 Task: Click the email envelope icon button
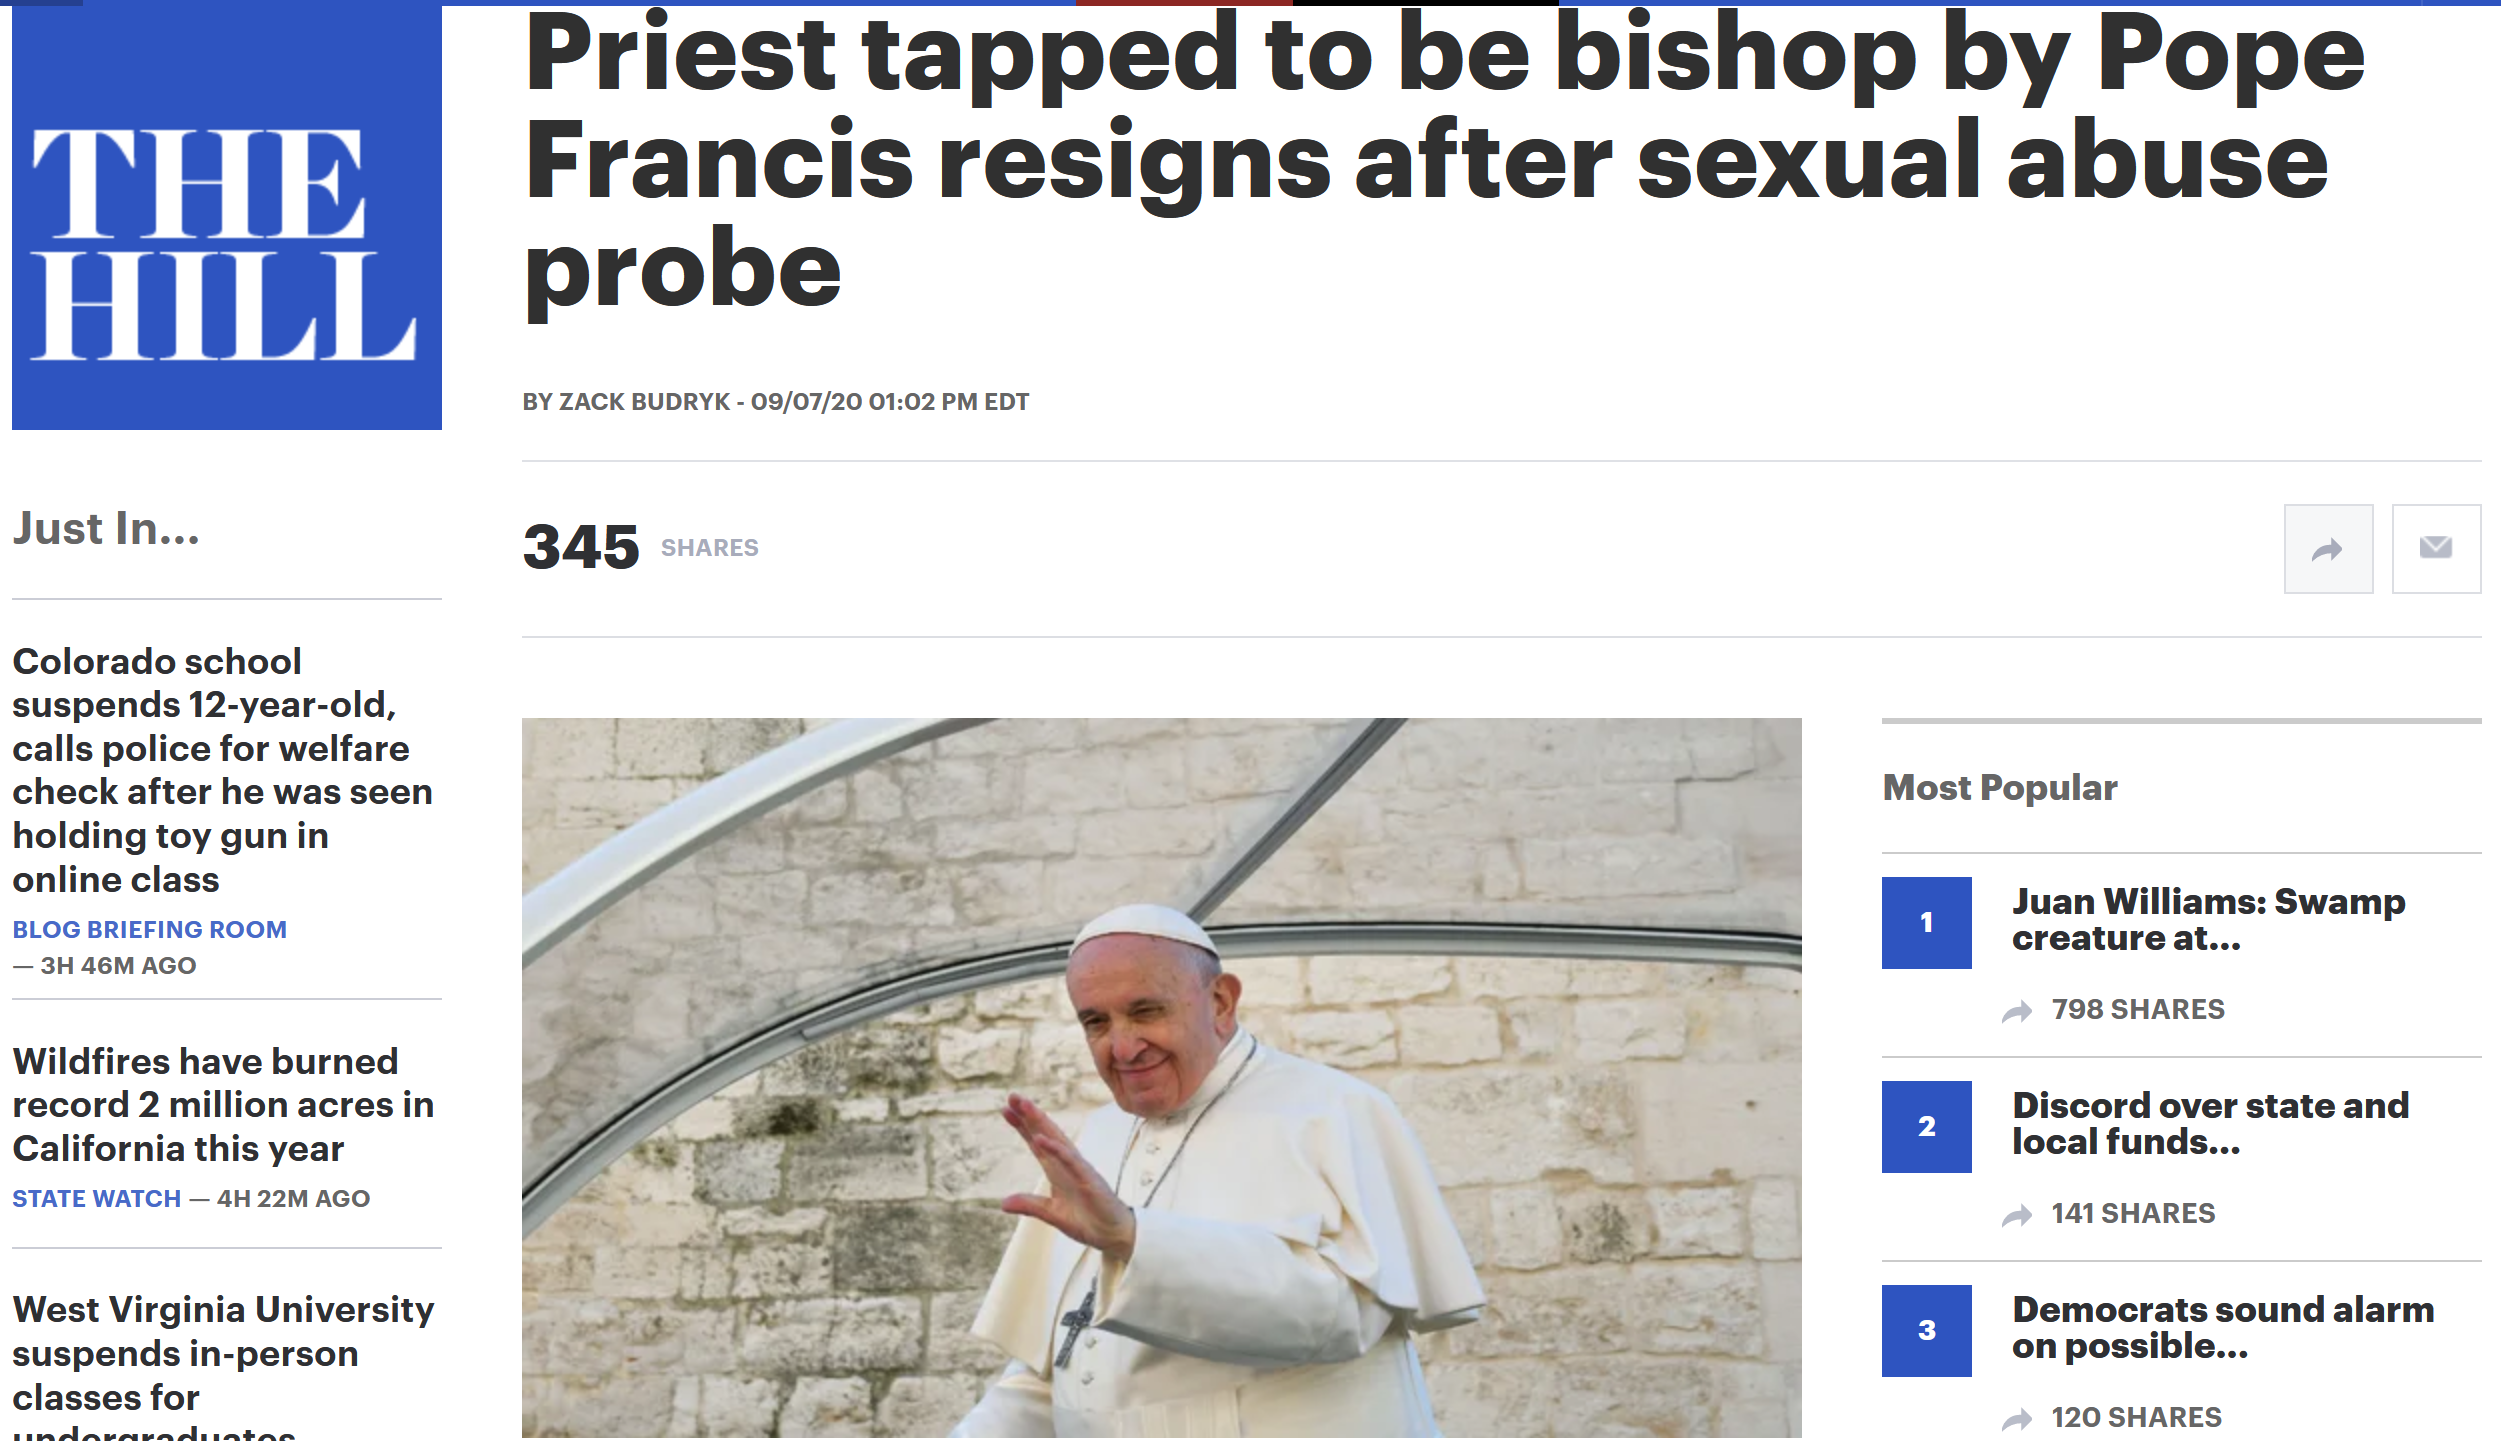point(2436,549)
